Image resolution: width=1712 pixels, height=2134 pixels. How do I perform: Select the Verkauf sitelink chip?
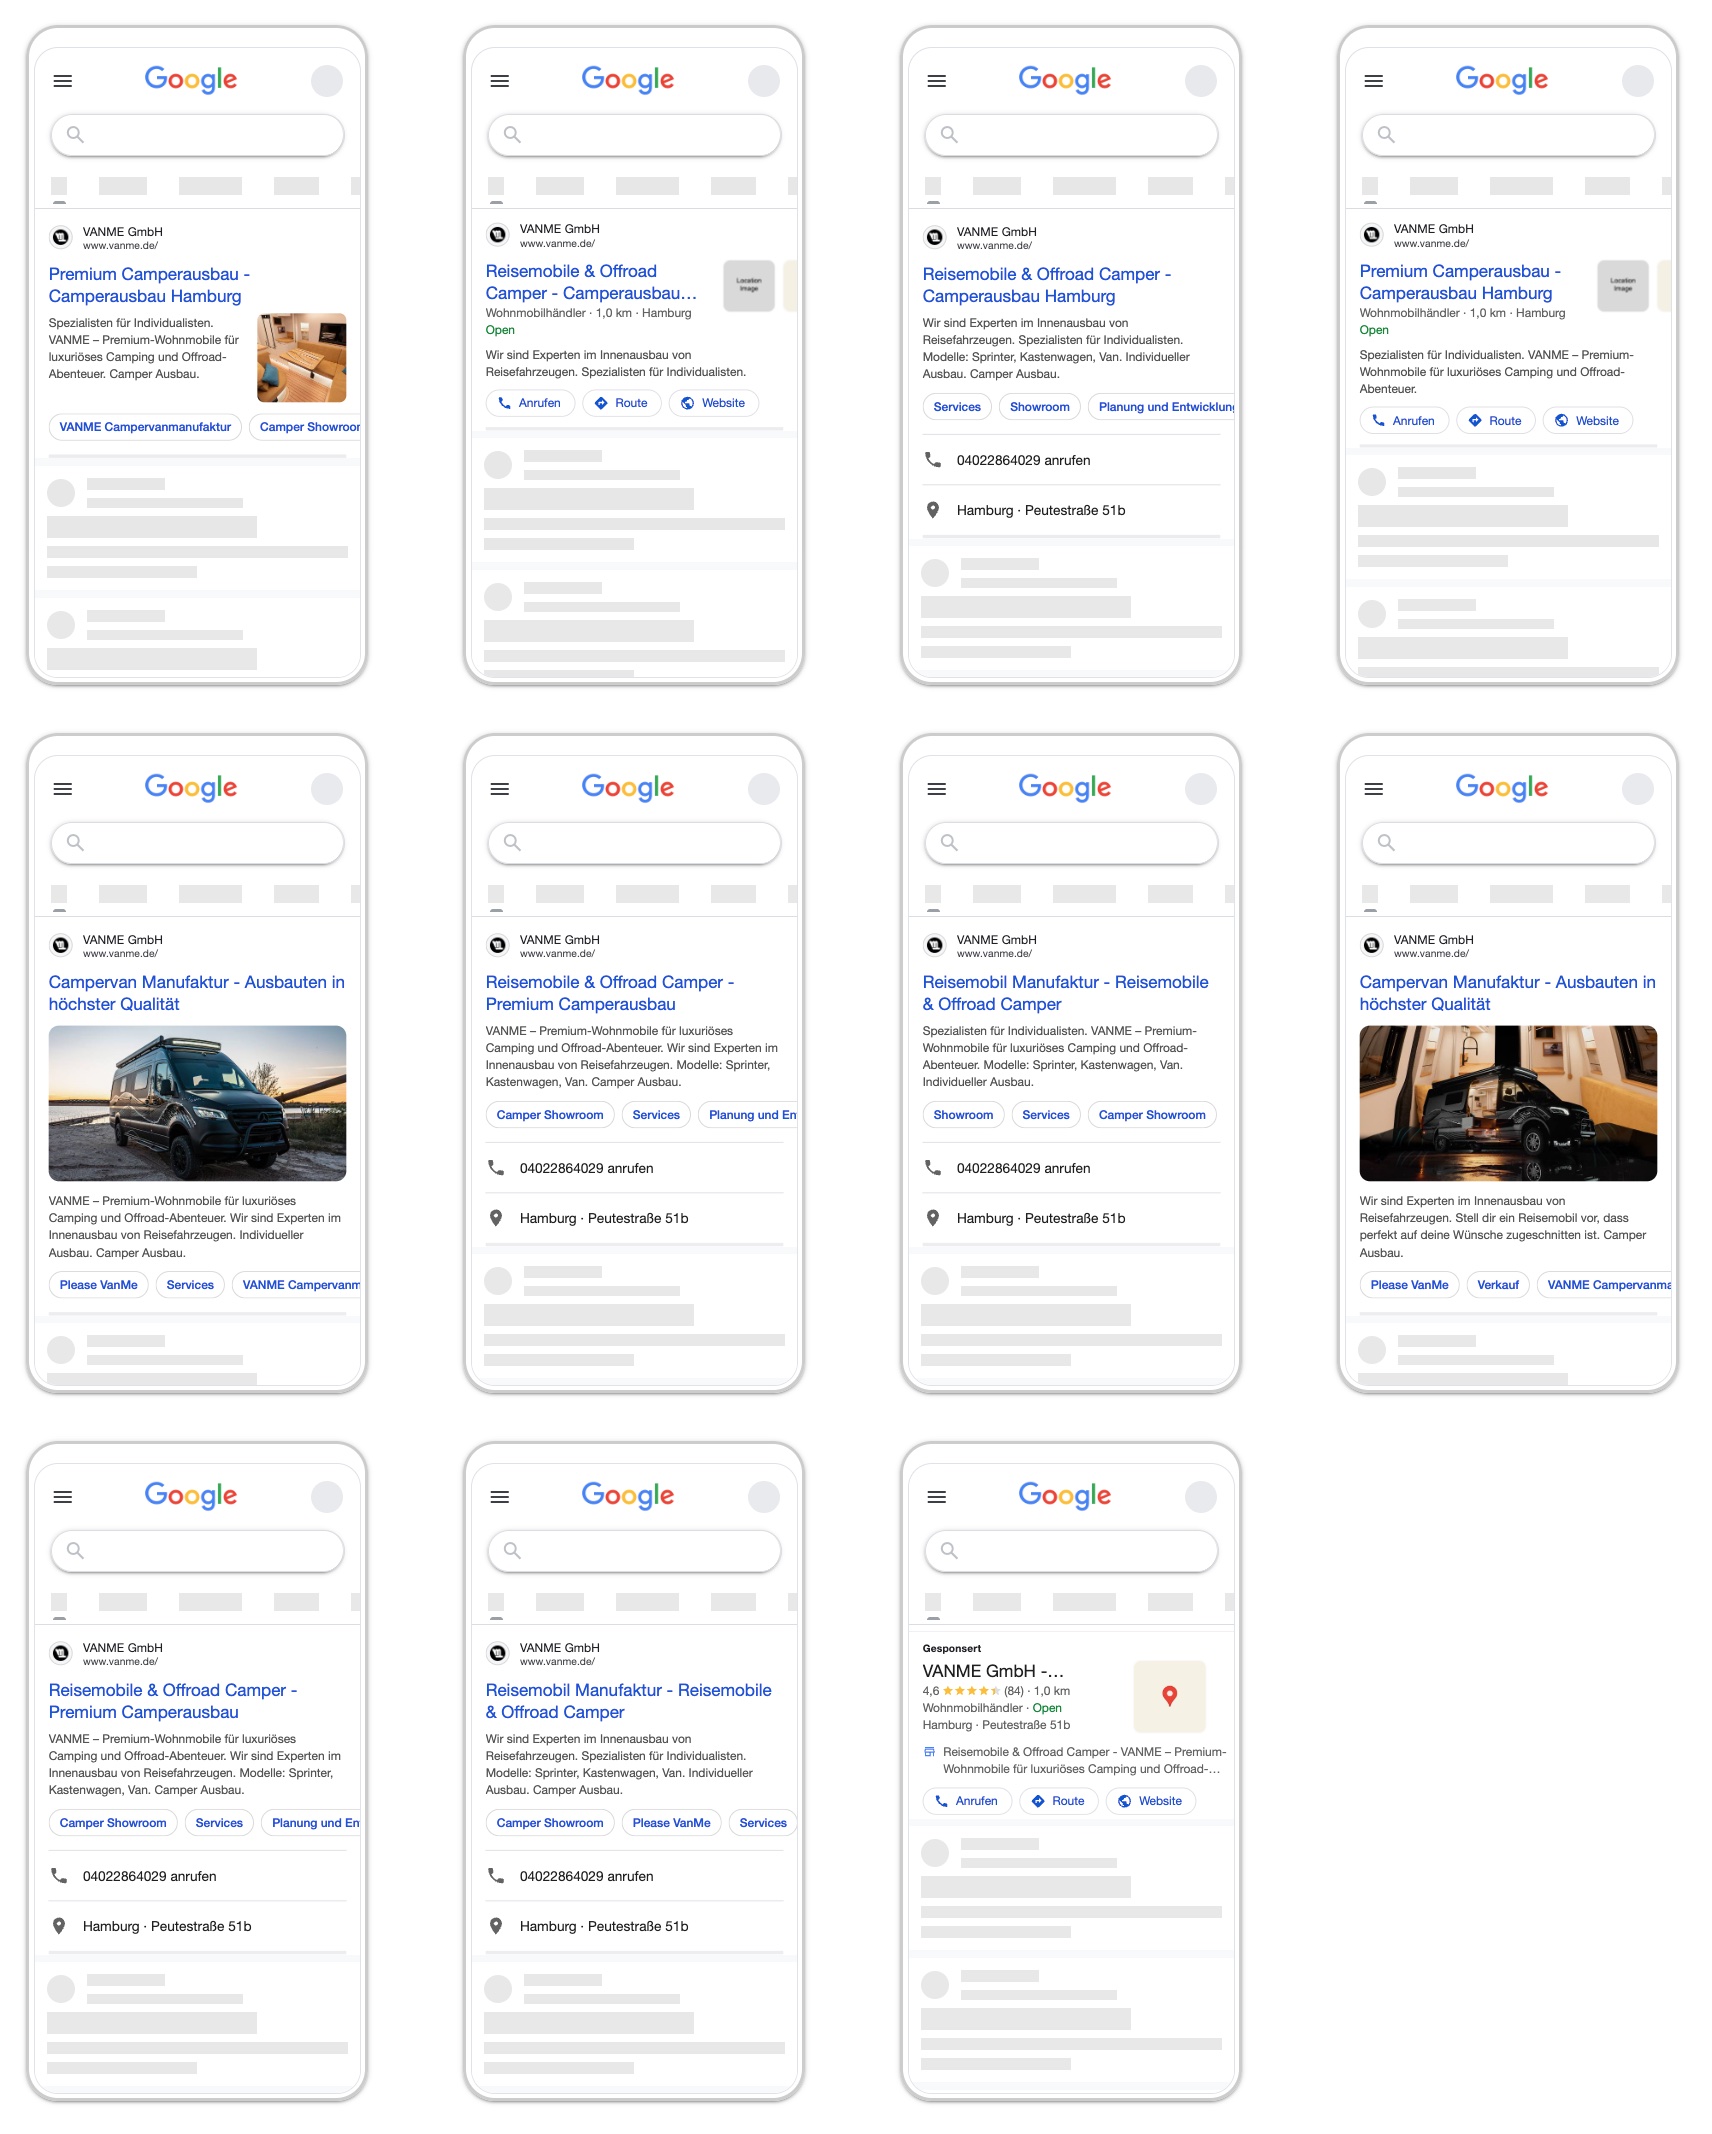[1497, 1285]
